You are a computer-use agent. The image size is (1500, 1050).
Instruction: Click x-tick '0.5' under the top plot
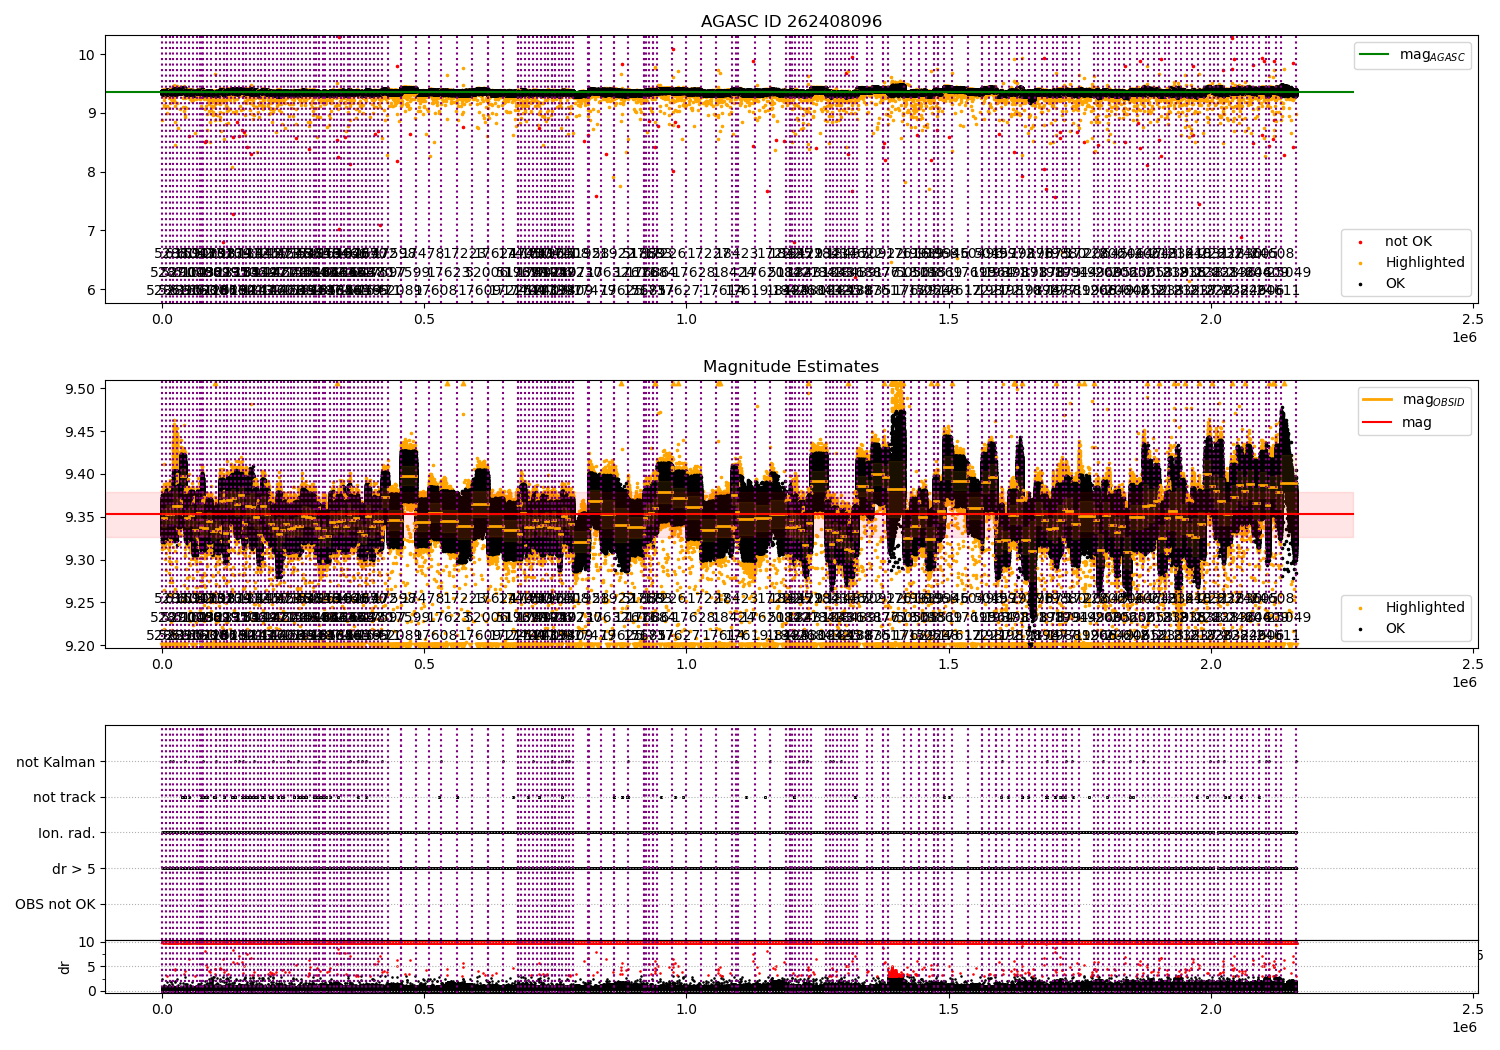[x=424, y=320]
